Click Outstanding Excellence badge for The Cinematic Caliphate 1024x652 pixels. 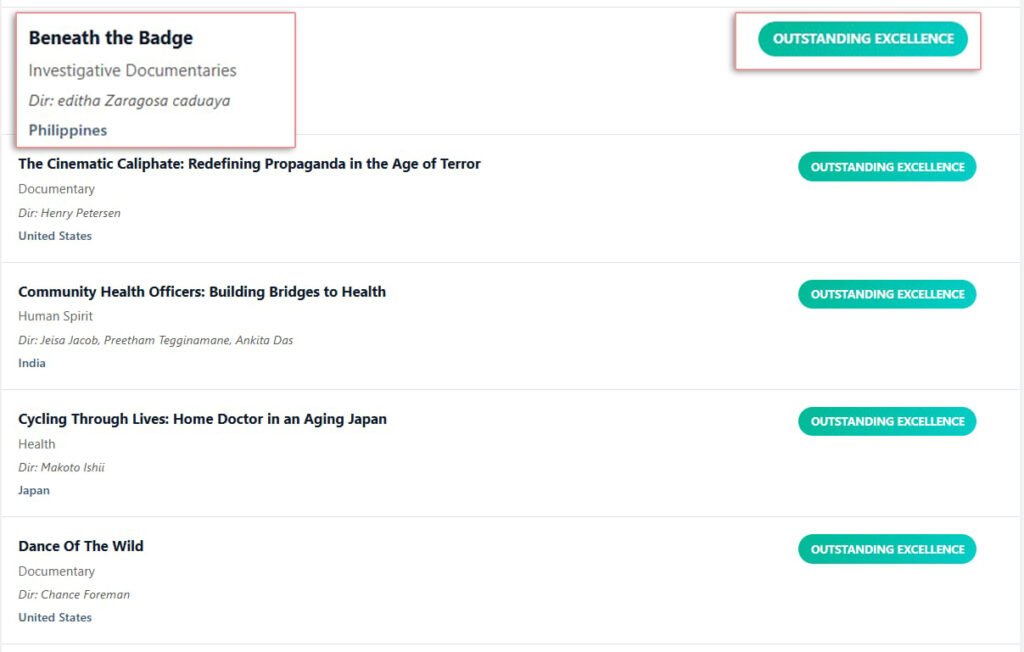(887, 167)
